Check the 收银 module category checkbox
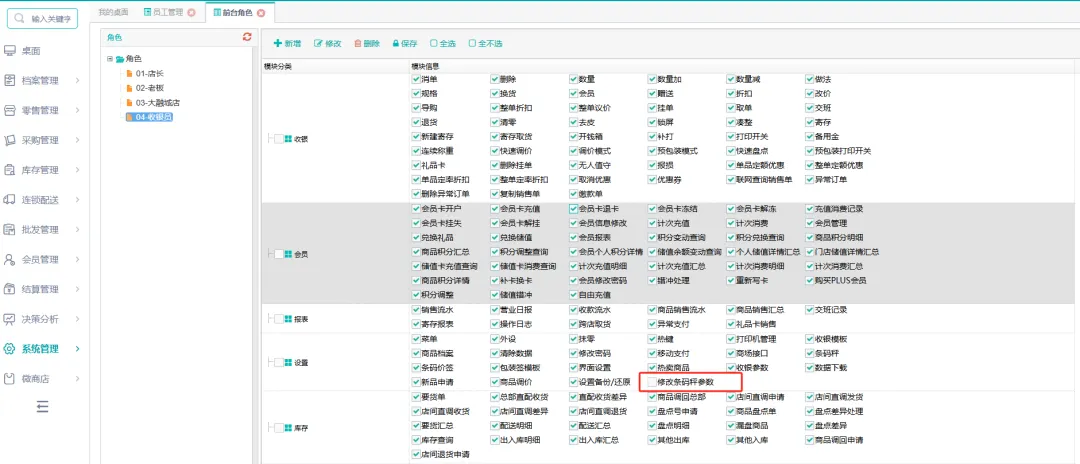The image size is (1080, 464). point(279,139)
